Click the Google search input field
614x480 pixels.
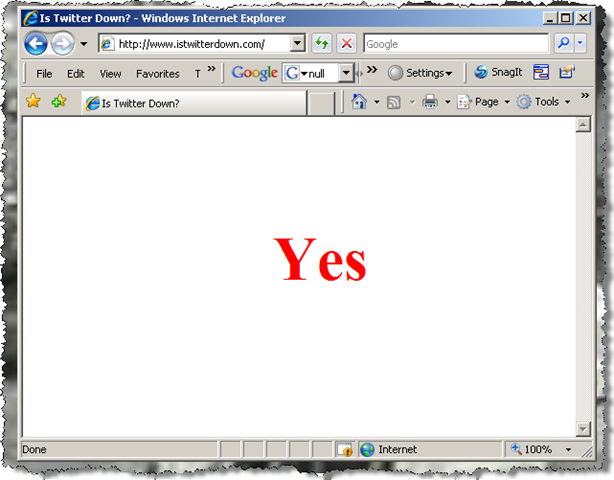coord(455,44)
